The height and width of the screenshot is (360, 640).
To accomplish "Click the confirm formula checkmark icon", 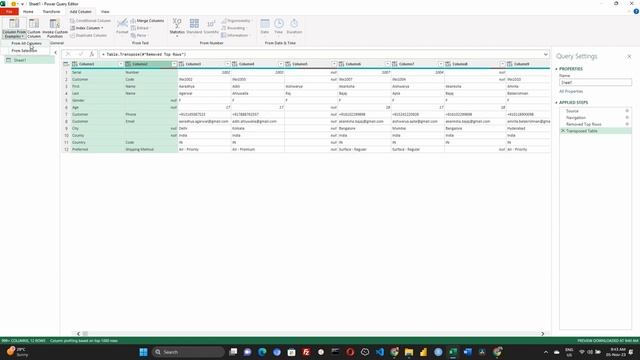I will tap(80, 54).
